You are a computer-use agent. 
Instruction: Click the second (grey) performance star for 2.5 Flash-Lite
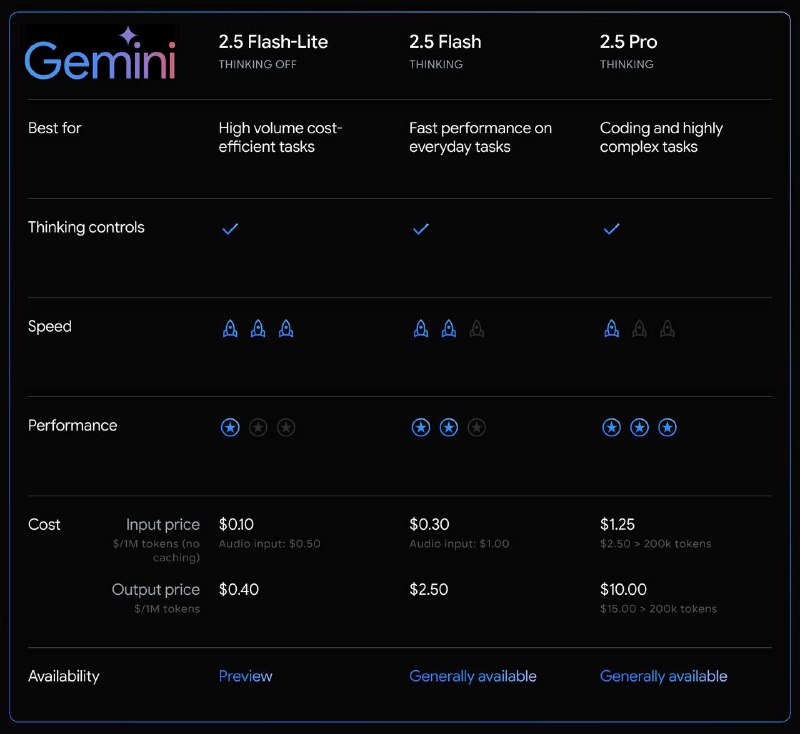point(258,427)
